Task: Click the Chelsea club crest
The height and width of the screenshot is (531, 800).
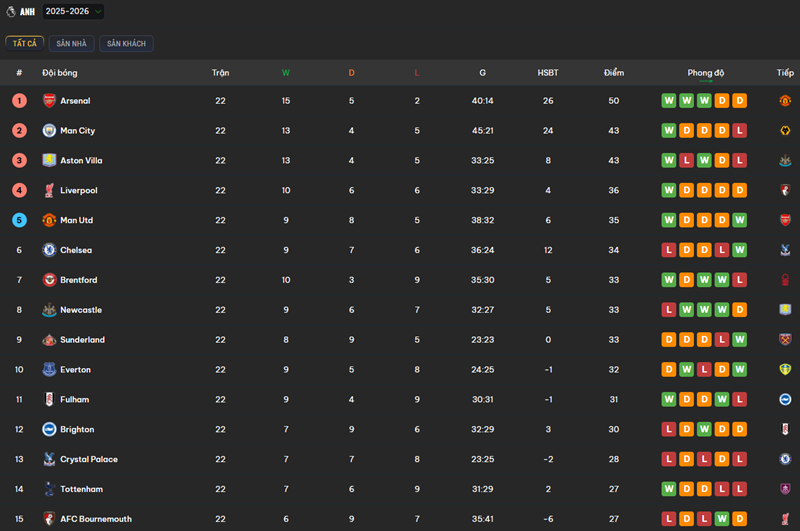Action: [x=49, y=250]
